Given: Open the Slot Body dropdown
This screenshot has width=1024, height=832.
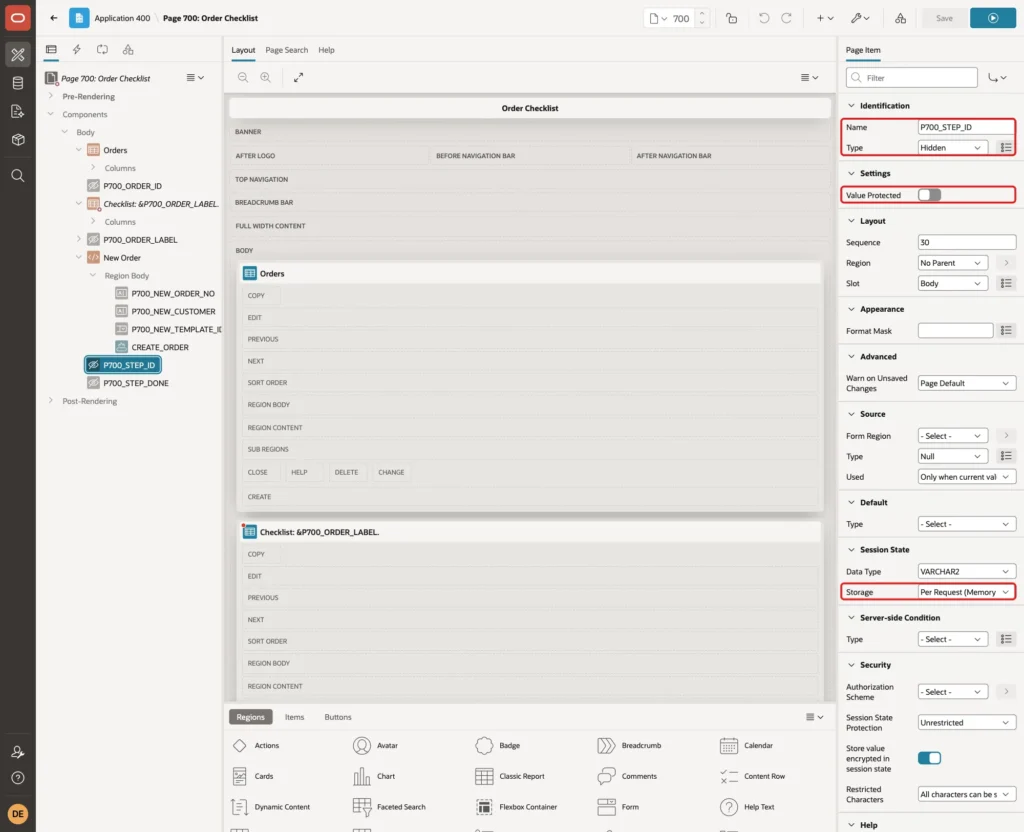Looking at the screenshot, I should click(952, 283).
